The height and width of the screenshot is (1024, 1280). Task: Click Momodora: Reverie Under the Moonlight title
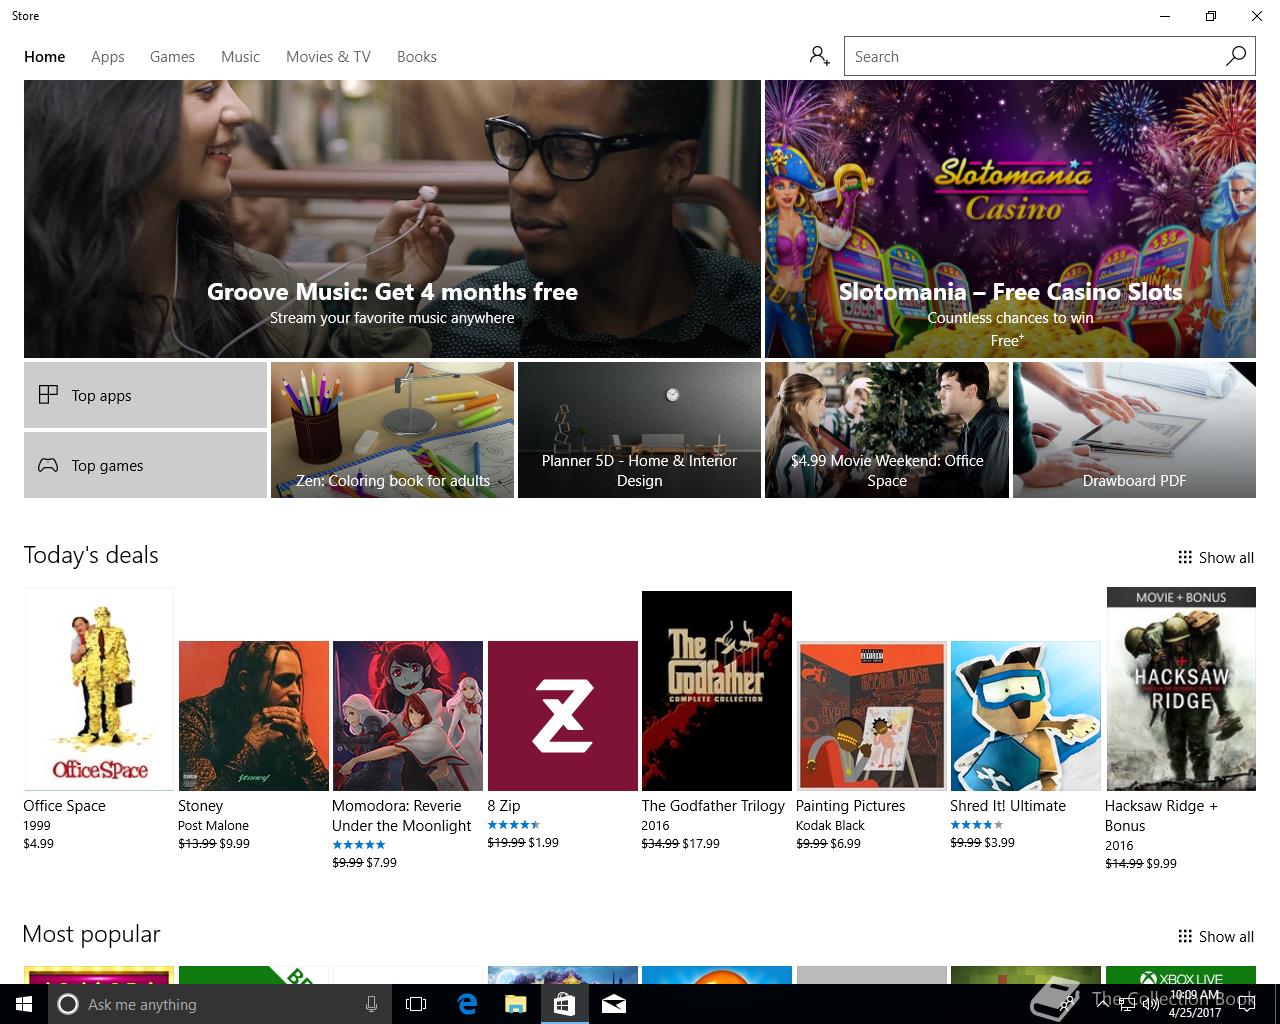pos(401,815)
